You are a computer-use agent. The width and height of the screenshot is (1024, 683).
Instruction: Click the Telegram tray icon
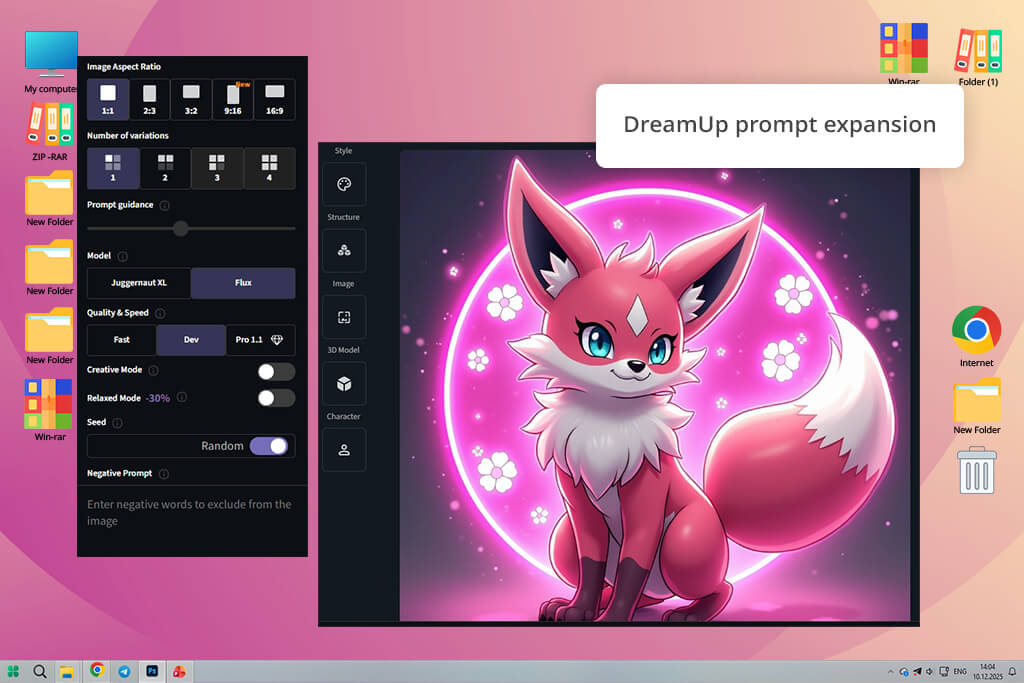pyautogui.click(x=917, y=671)
